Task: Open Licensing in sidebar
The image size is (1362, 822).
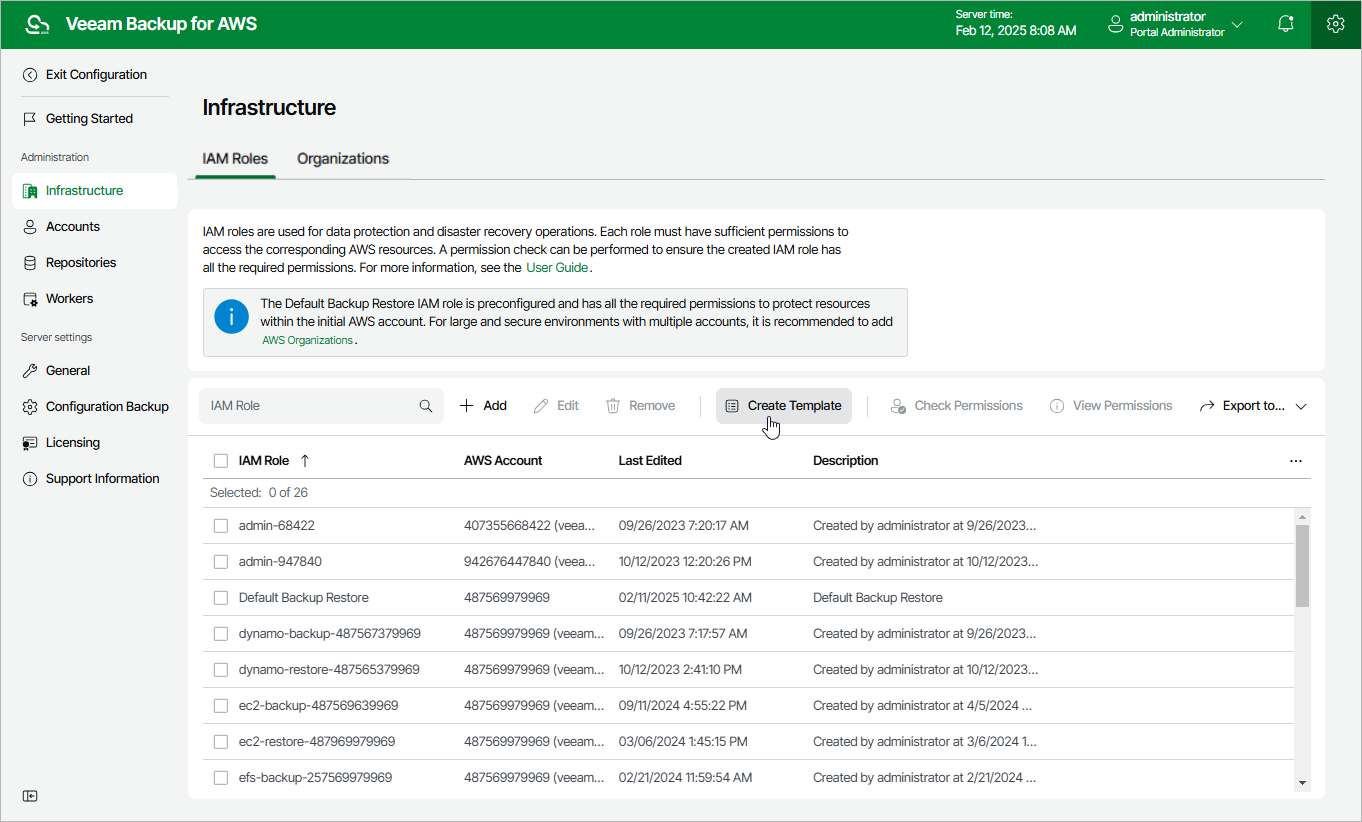Action: pyautogui.click(x=73, y=443)
